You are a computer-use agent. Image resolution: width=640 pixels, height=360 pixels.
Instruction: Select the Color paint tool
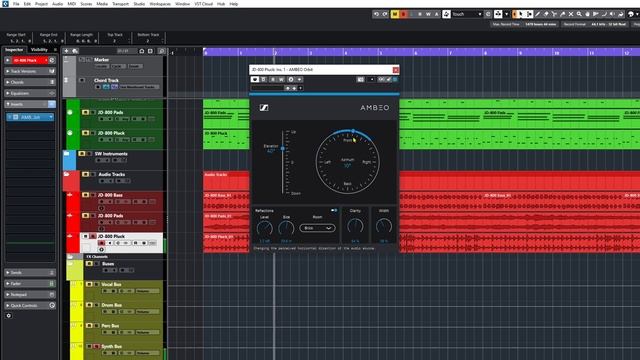click(621, 14)
